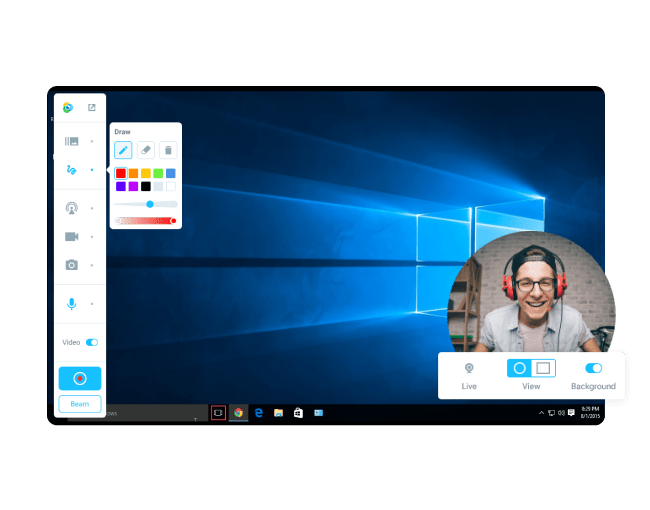
Task: Select the eraser tool
Action: pyautogui.click(x=146, y=150)
